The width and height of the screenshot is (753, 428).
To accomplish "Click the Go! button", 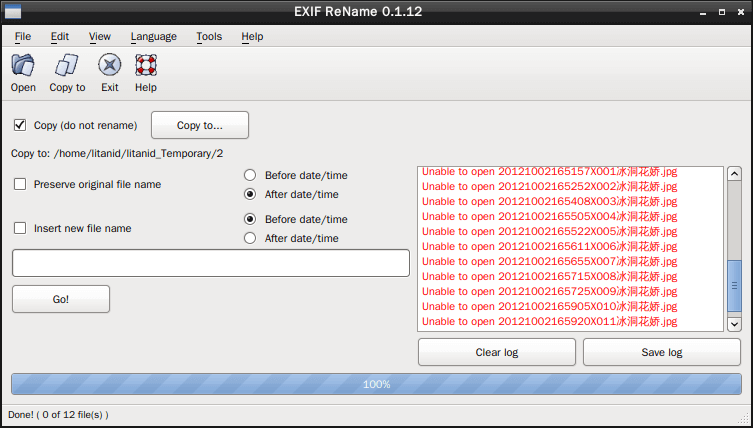I will pos(61,299).
